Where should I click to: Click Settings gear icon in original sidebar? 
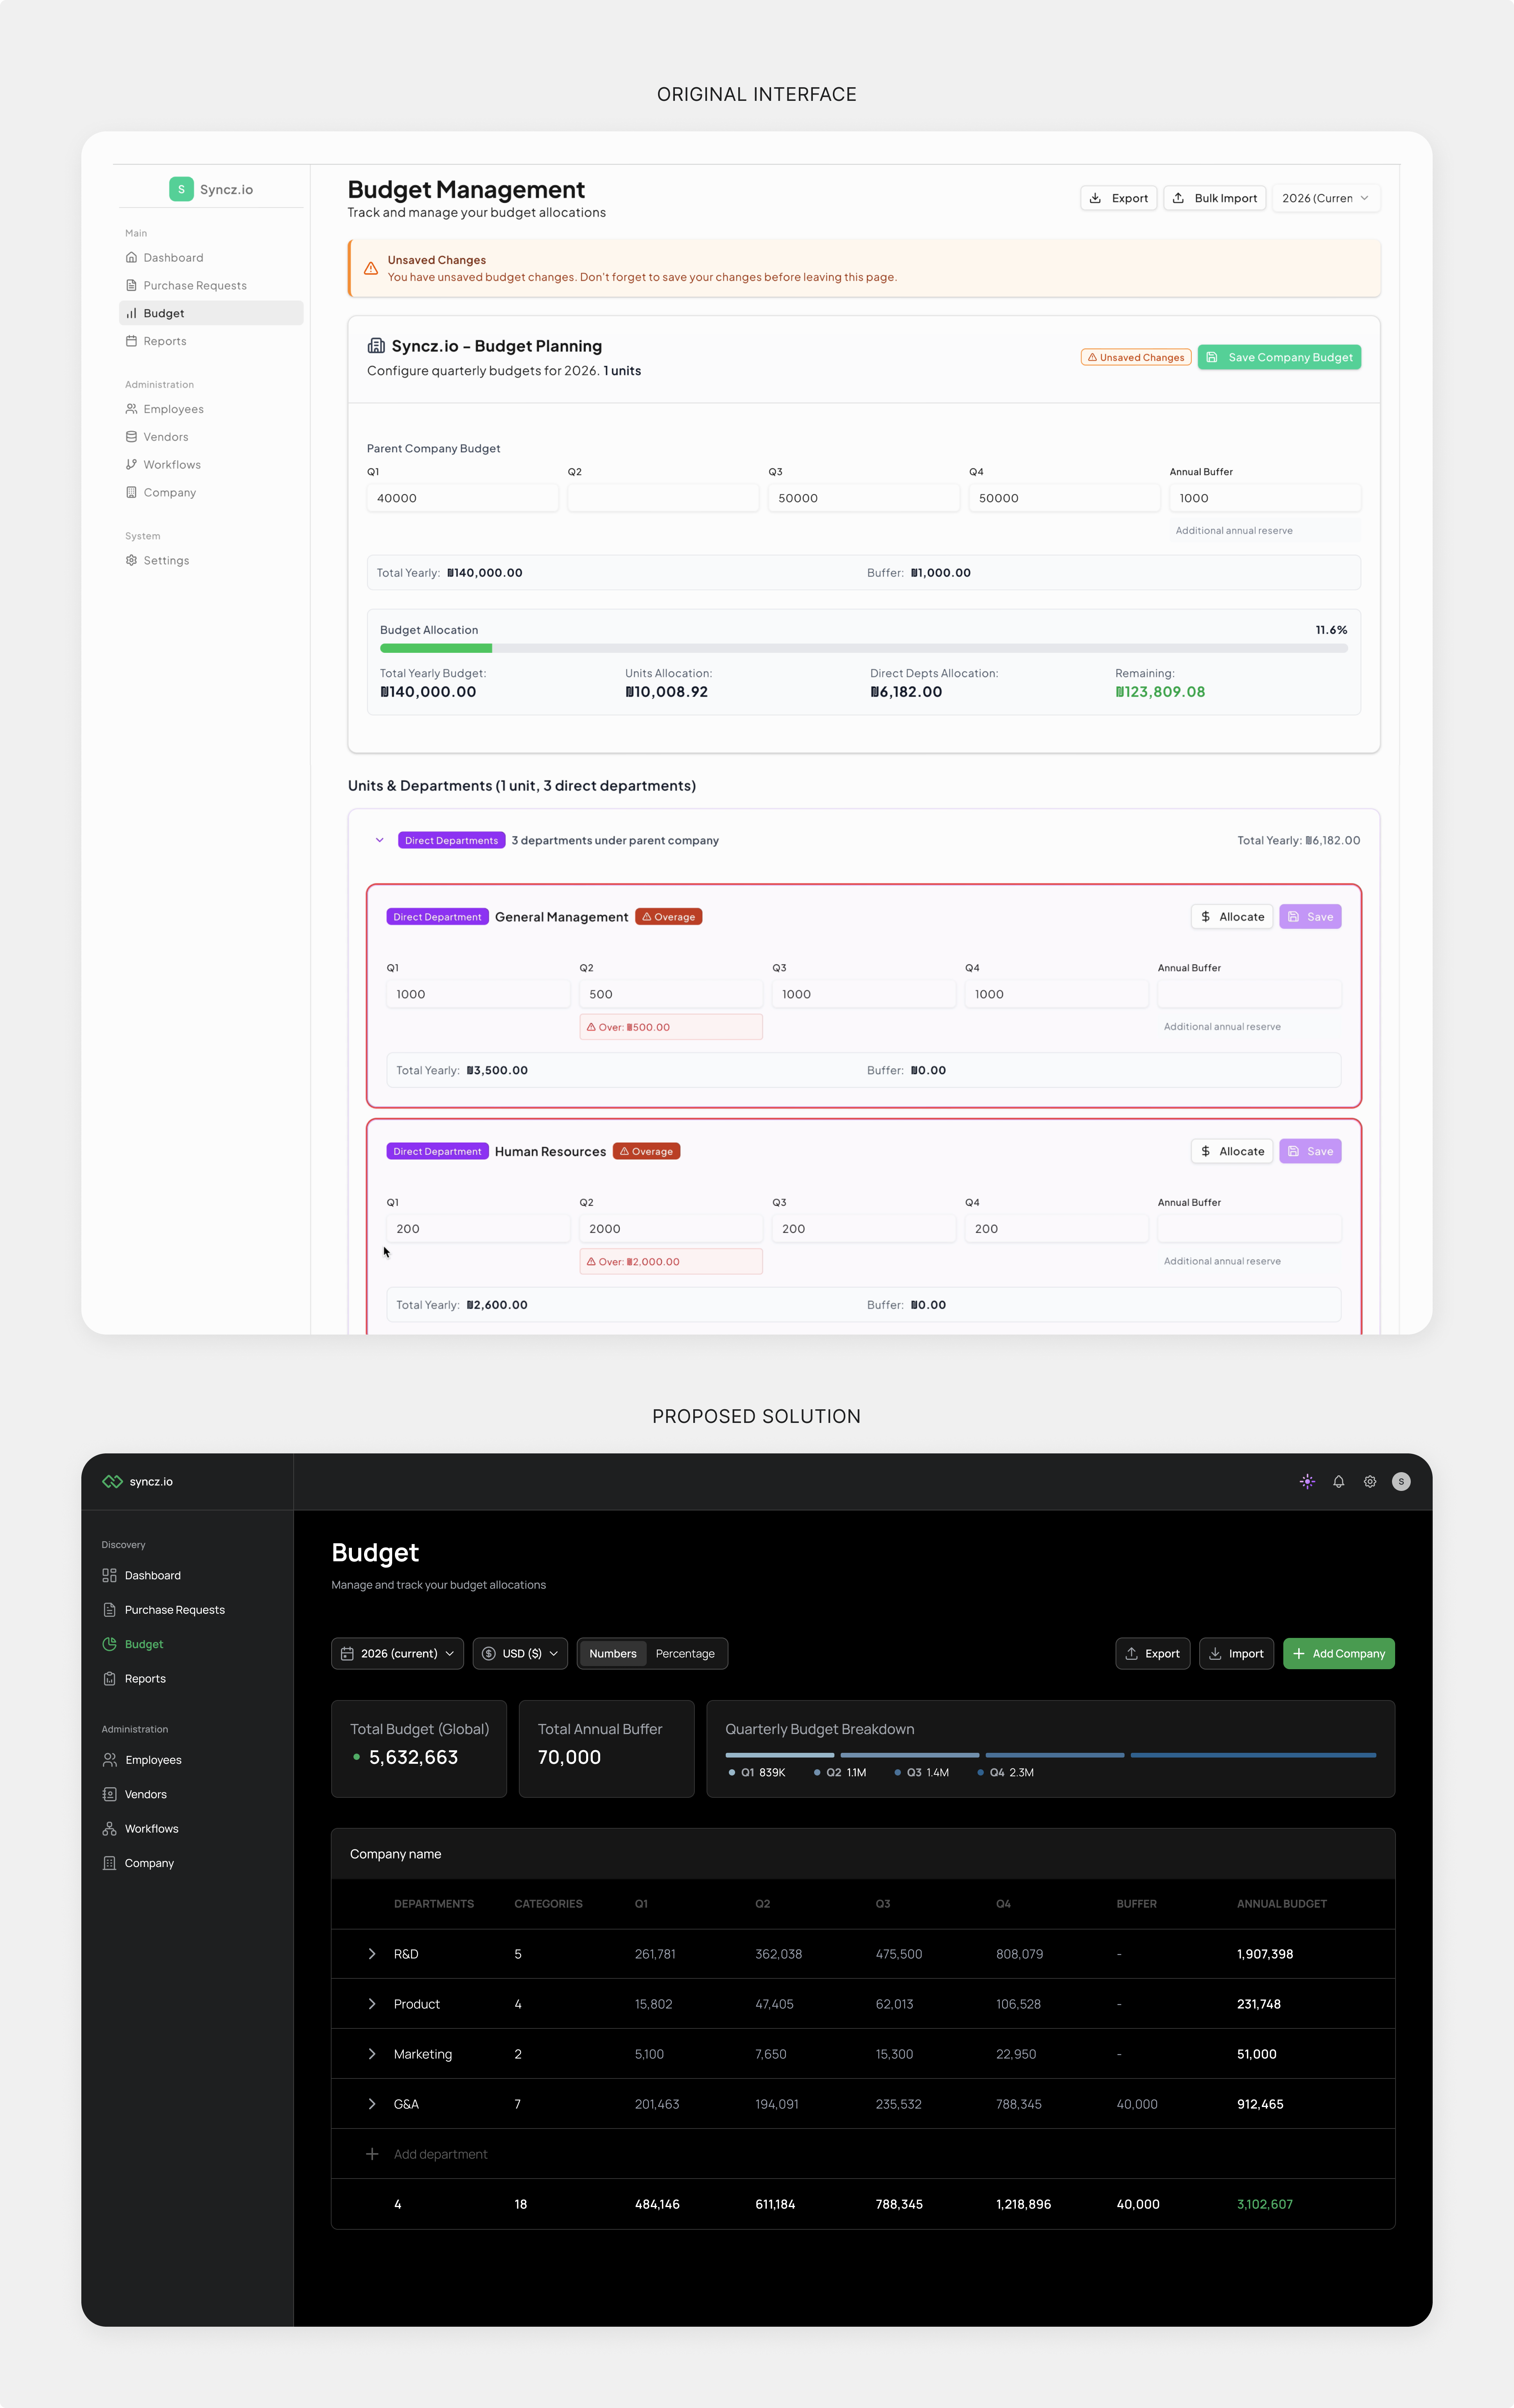click(x=131, y=560)
